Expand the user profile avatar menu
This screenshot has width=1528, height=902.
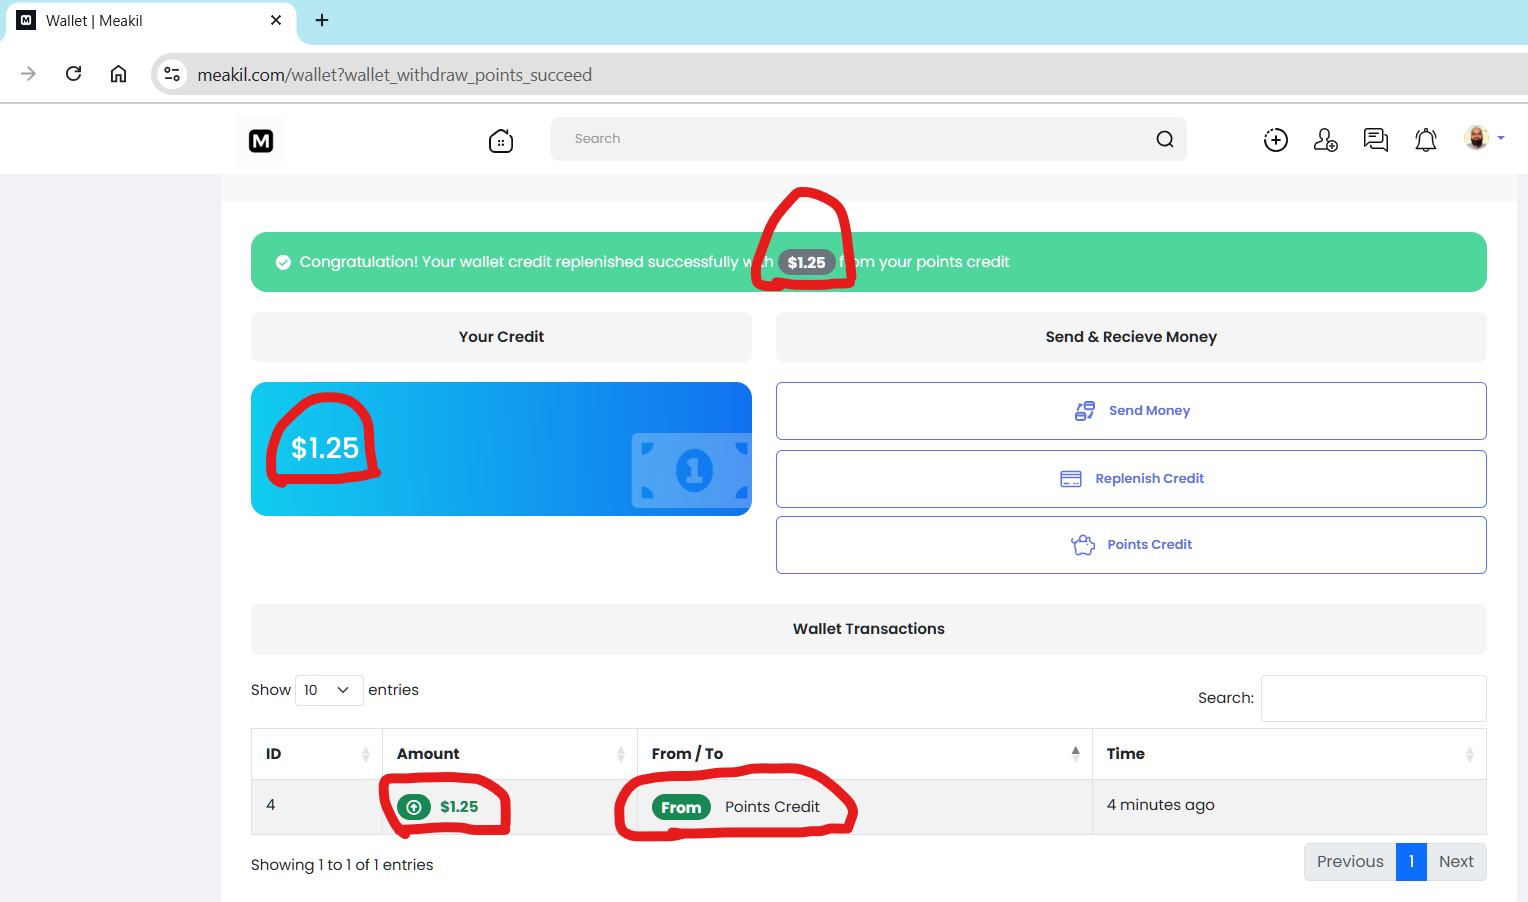tap(1482, 138)
